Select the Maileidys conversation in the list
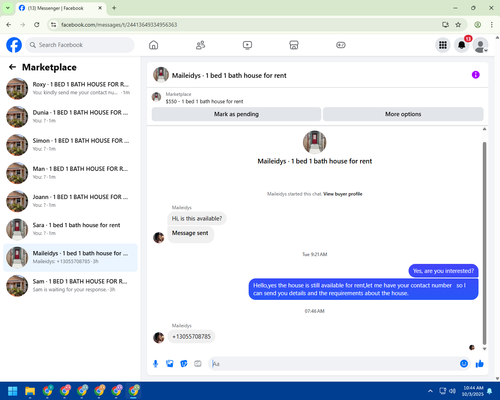Screen dimensions: 500x400 pos(70,257)
